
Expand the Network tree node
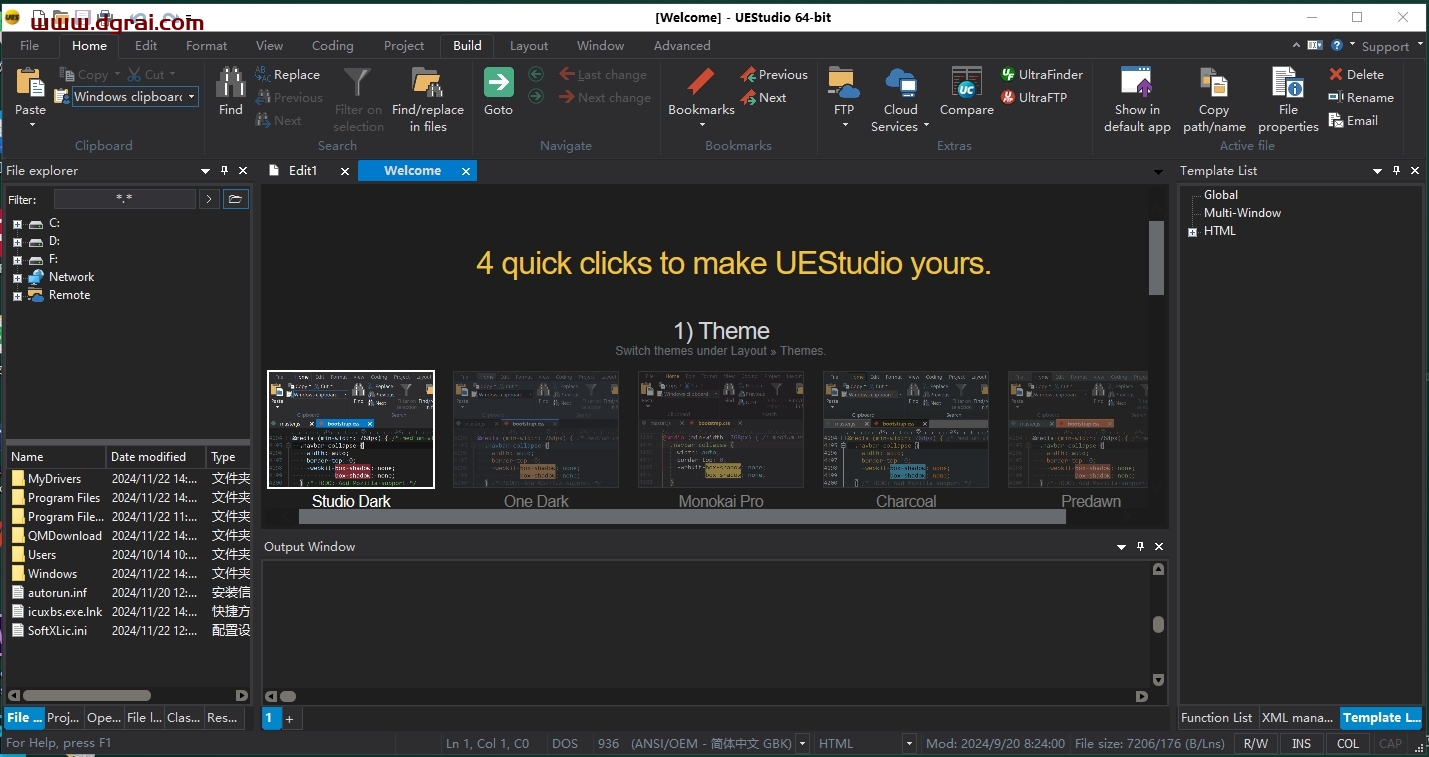[x=17, y=278]
